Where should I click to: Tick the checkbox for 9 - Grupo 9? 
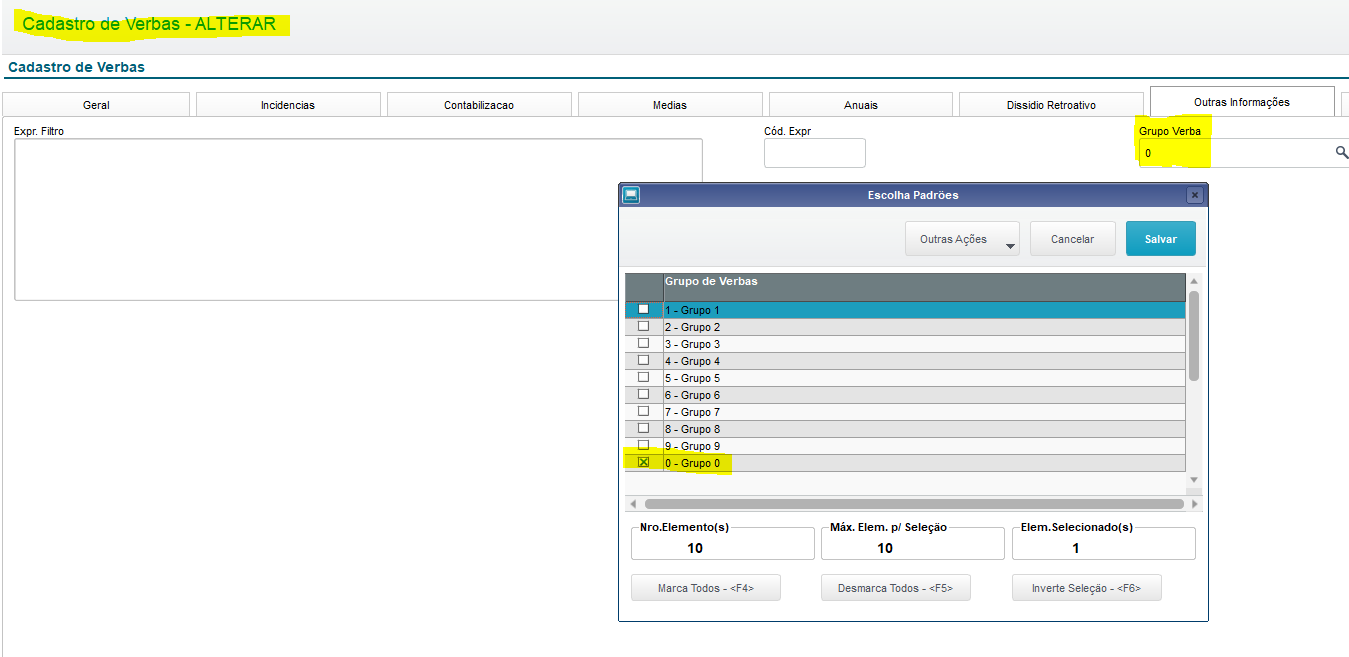(643, 446)
